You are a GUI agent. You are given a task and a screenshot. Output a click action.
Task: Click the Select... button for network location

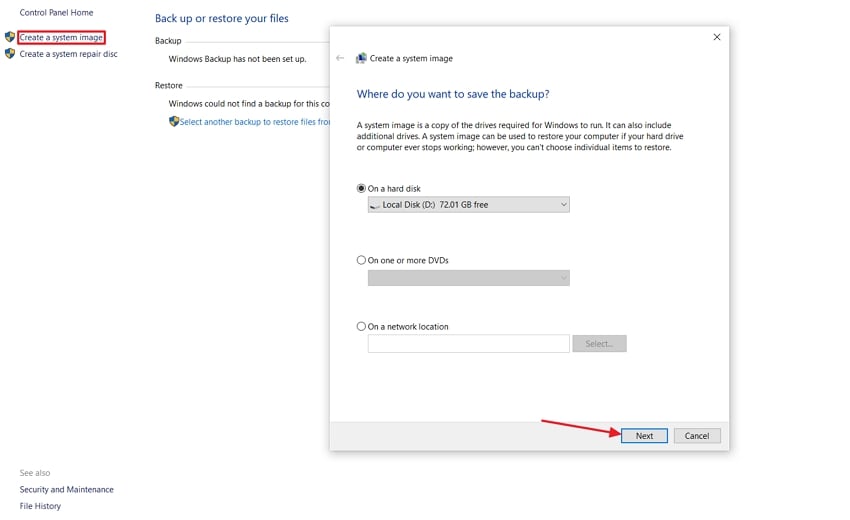pos(599,343)
